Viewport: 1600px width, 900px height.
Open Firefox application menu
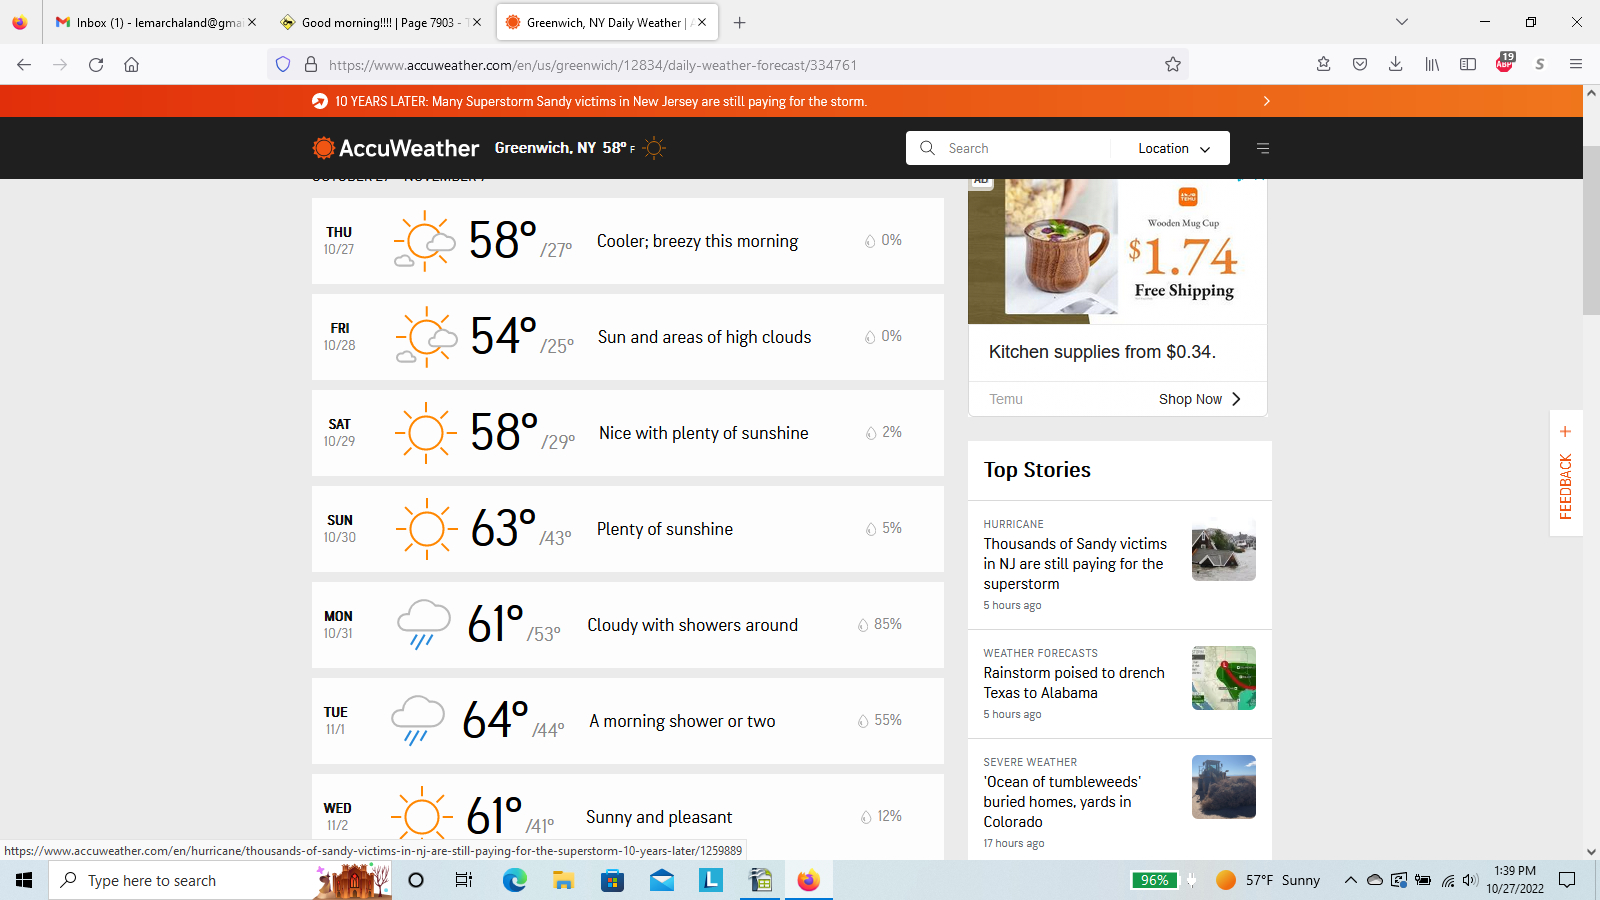[x=1576, y=65]
